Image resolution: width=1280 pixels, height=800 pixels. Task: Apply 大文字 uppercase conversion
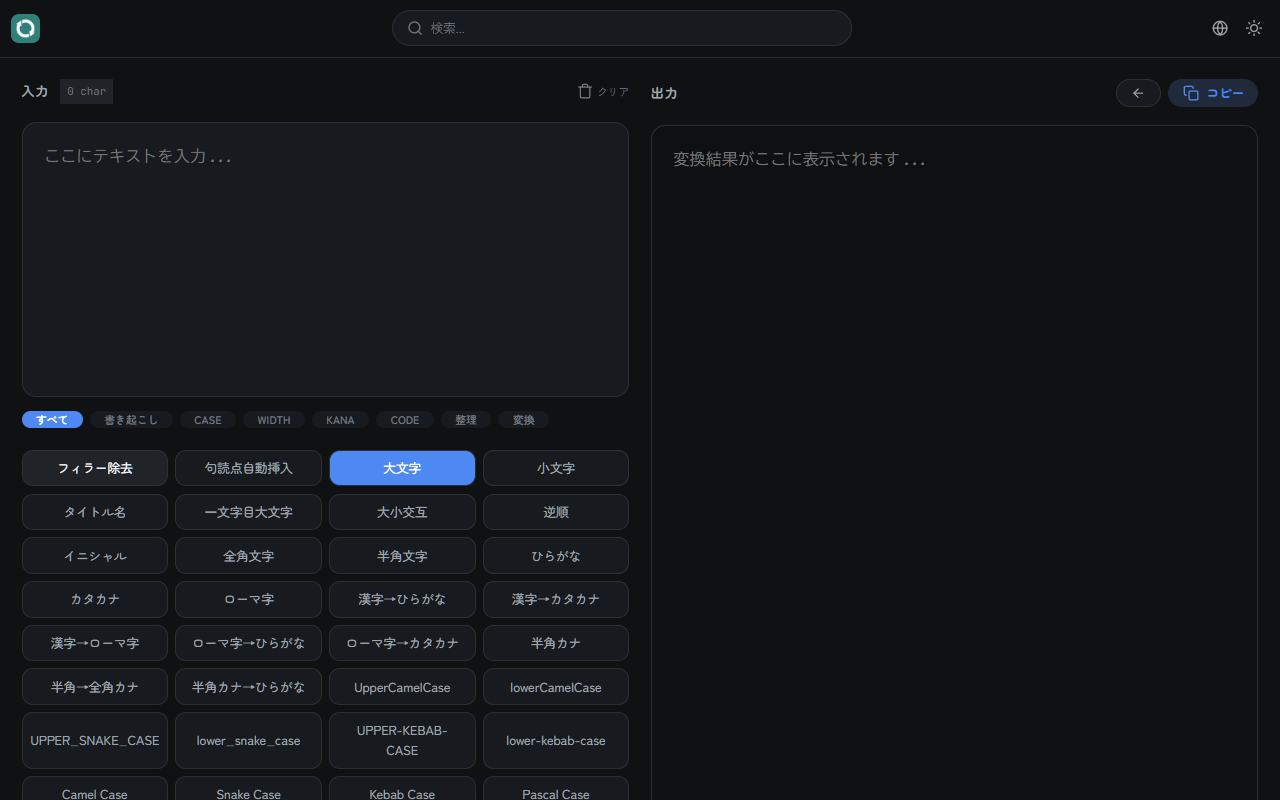tap(402, 468)
